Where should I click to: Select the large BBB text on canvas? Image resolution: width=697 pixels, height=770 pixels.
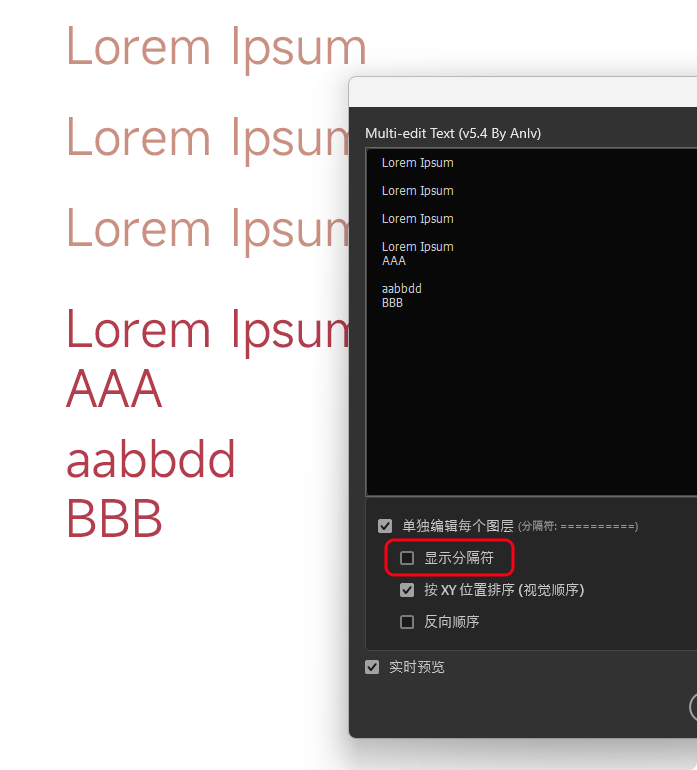[x=114, y=519]
